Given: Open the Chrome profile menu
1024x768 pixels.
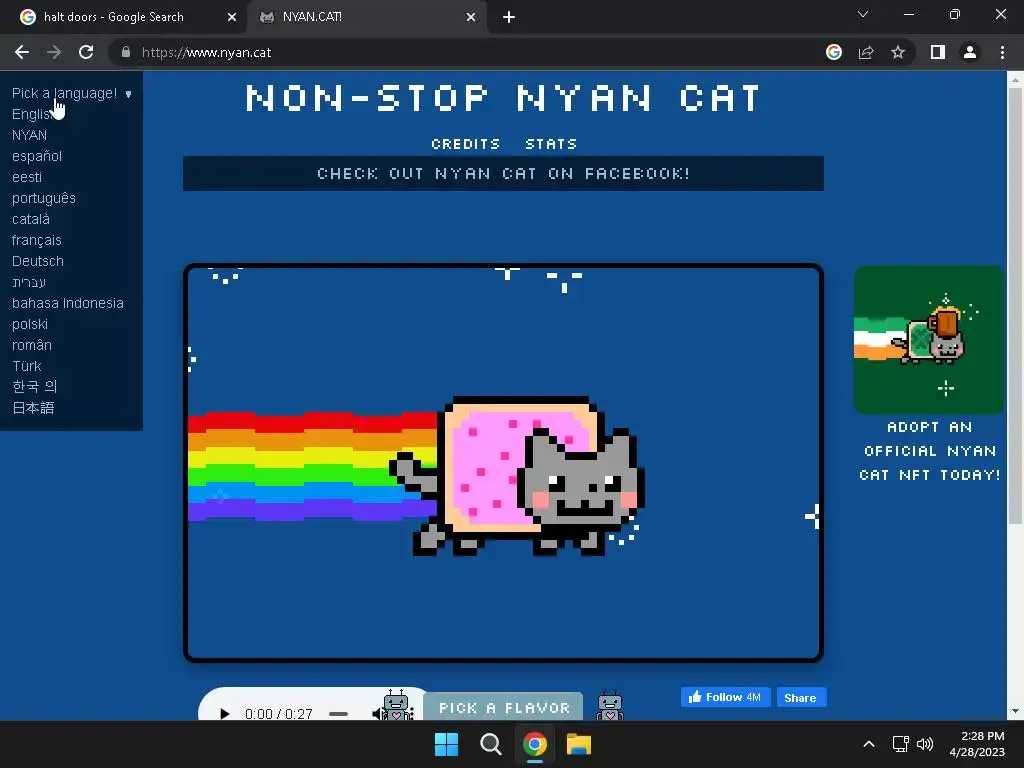Looking at the screenshot, I should point(970,52).
